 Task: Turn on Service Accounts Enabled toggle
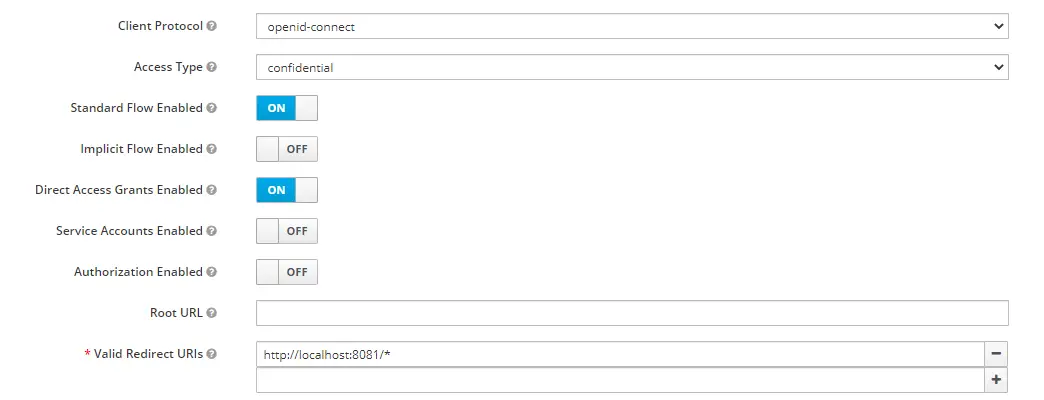coord(287,231)
